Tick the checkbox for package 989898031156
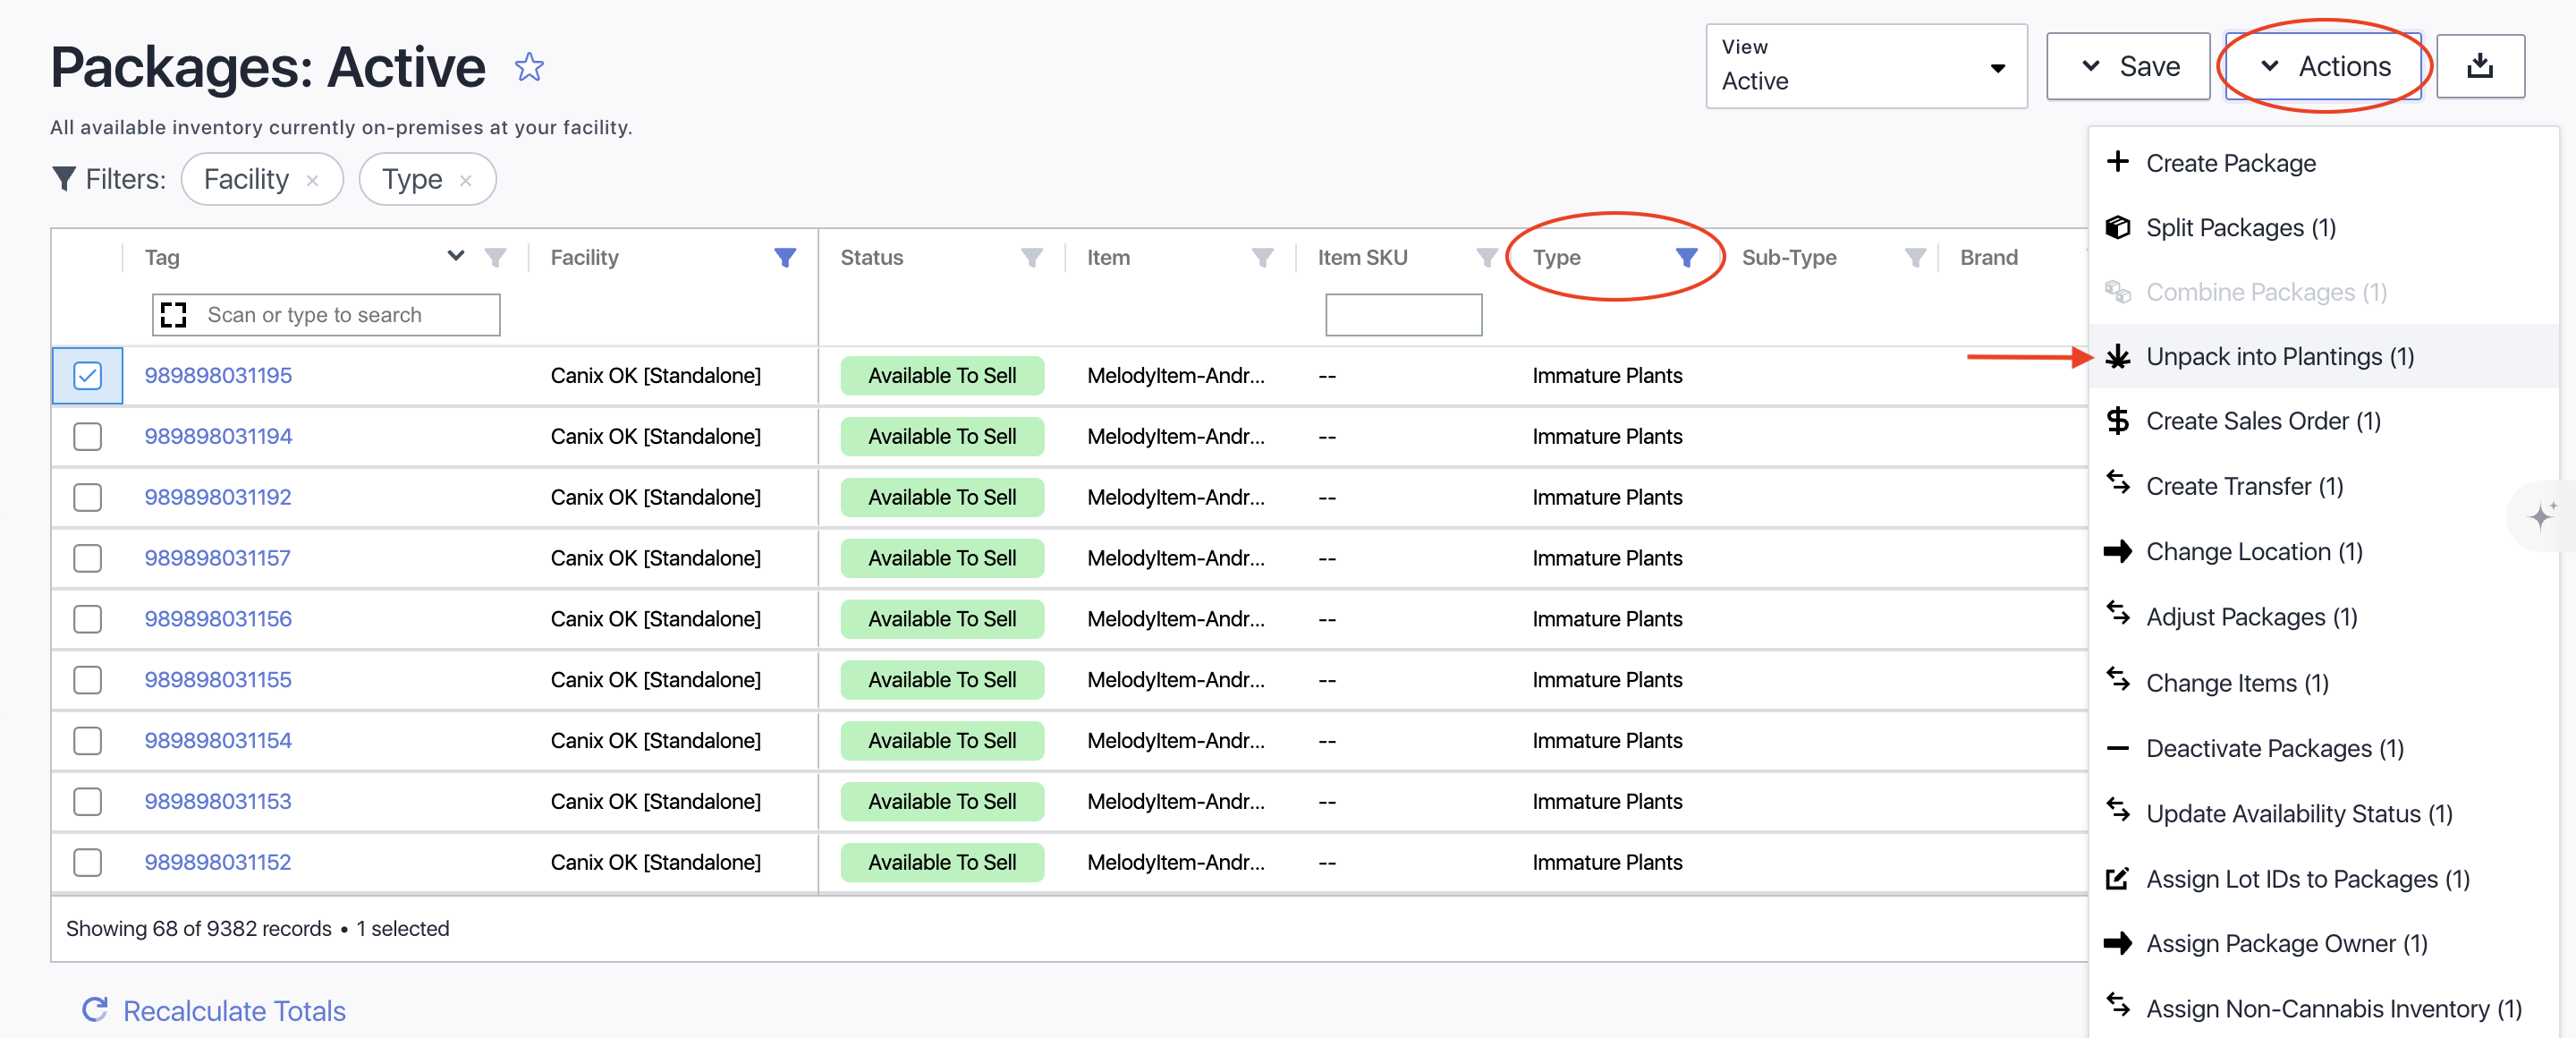The width and height of the screenshot is (2576, 1038). (x=88, y=619)
